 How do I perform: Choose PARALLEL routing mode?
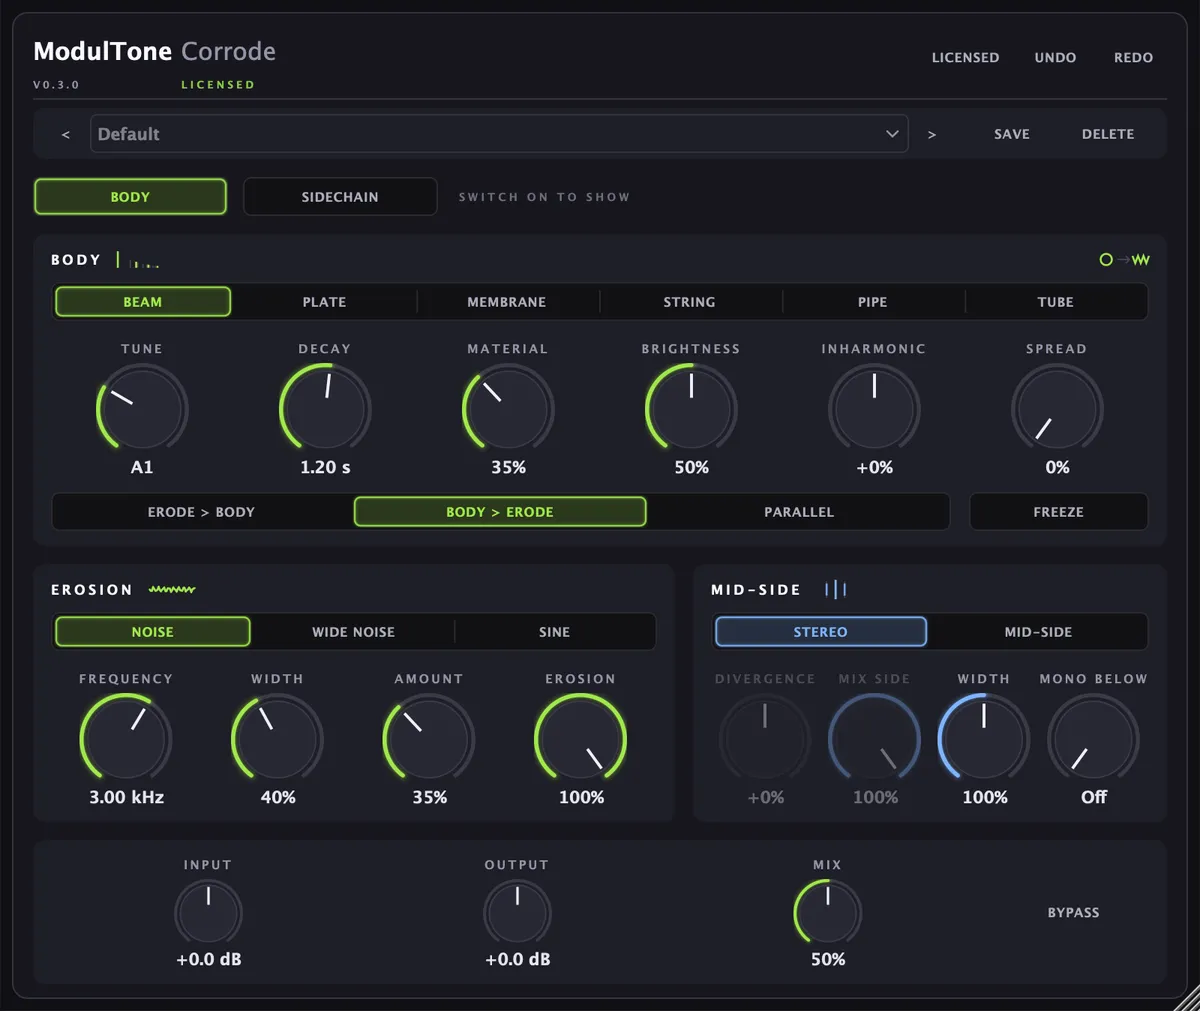(799, 512)
